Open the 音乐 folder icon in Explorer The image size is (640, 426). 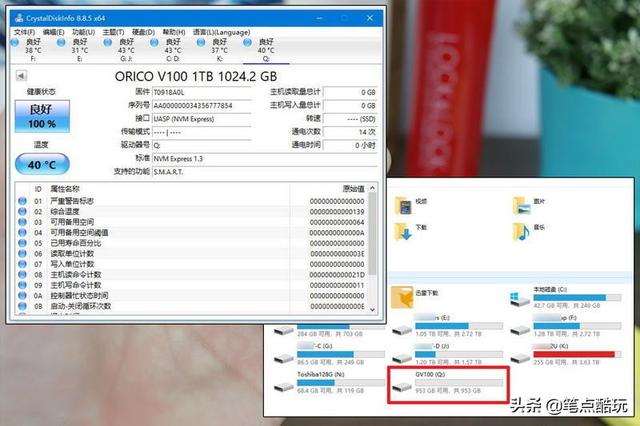click(521, 231)
